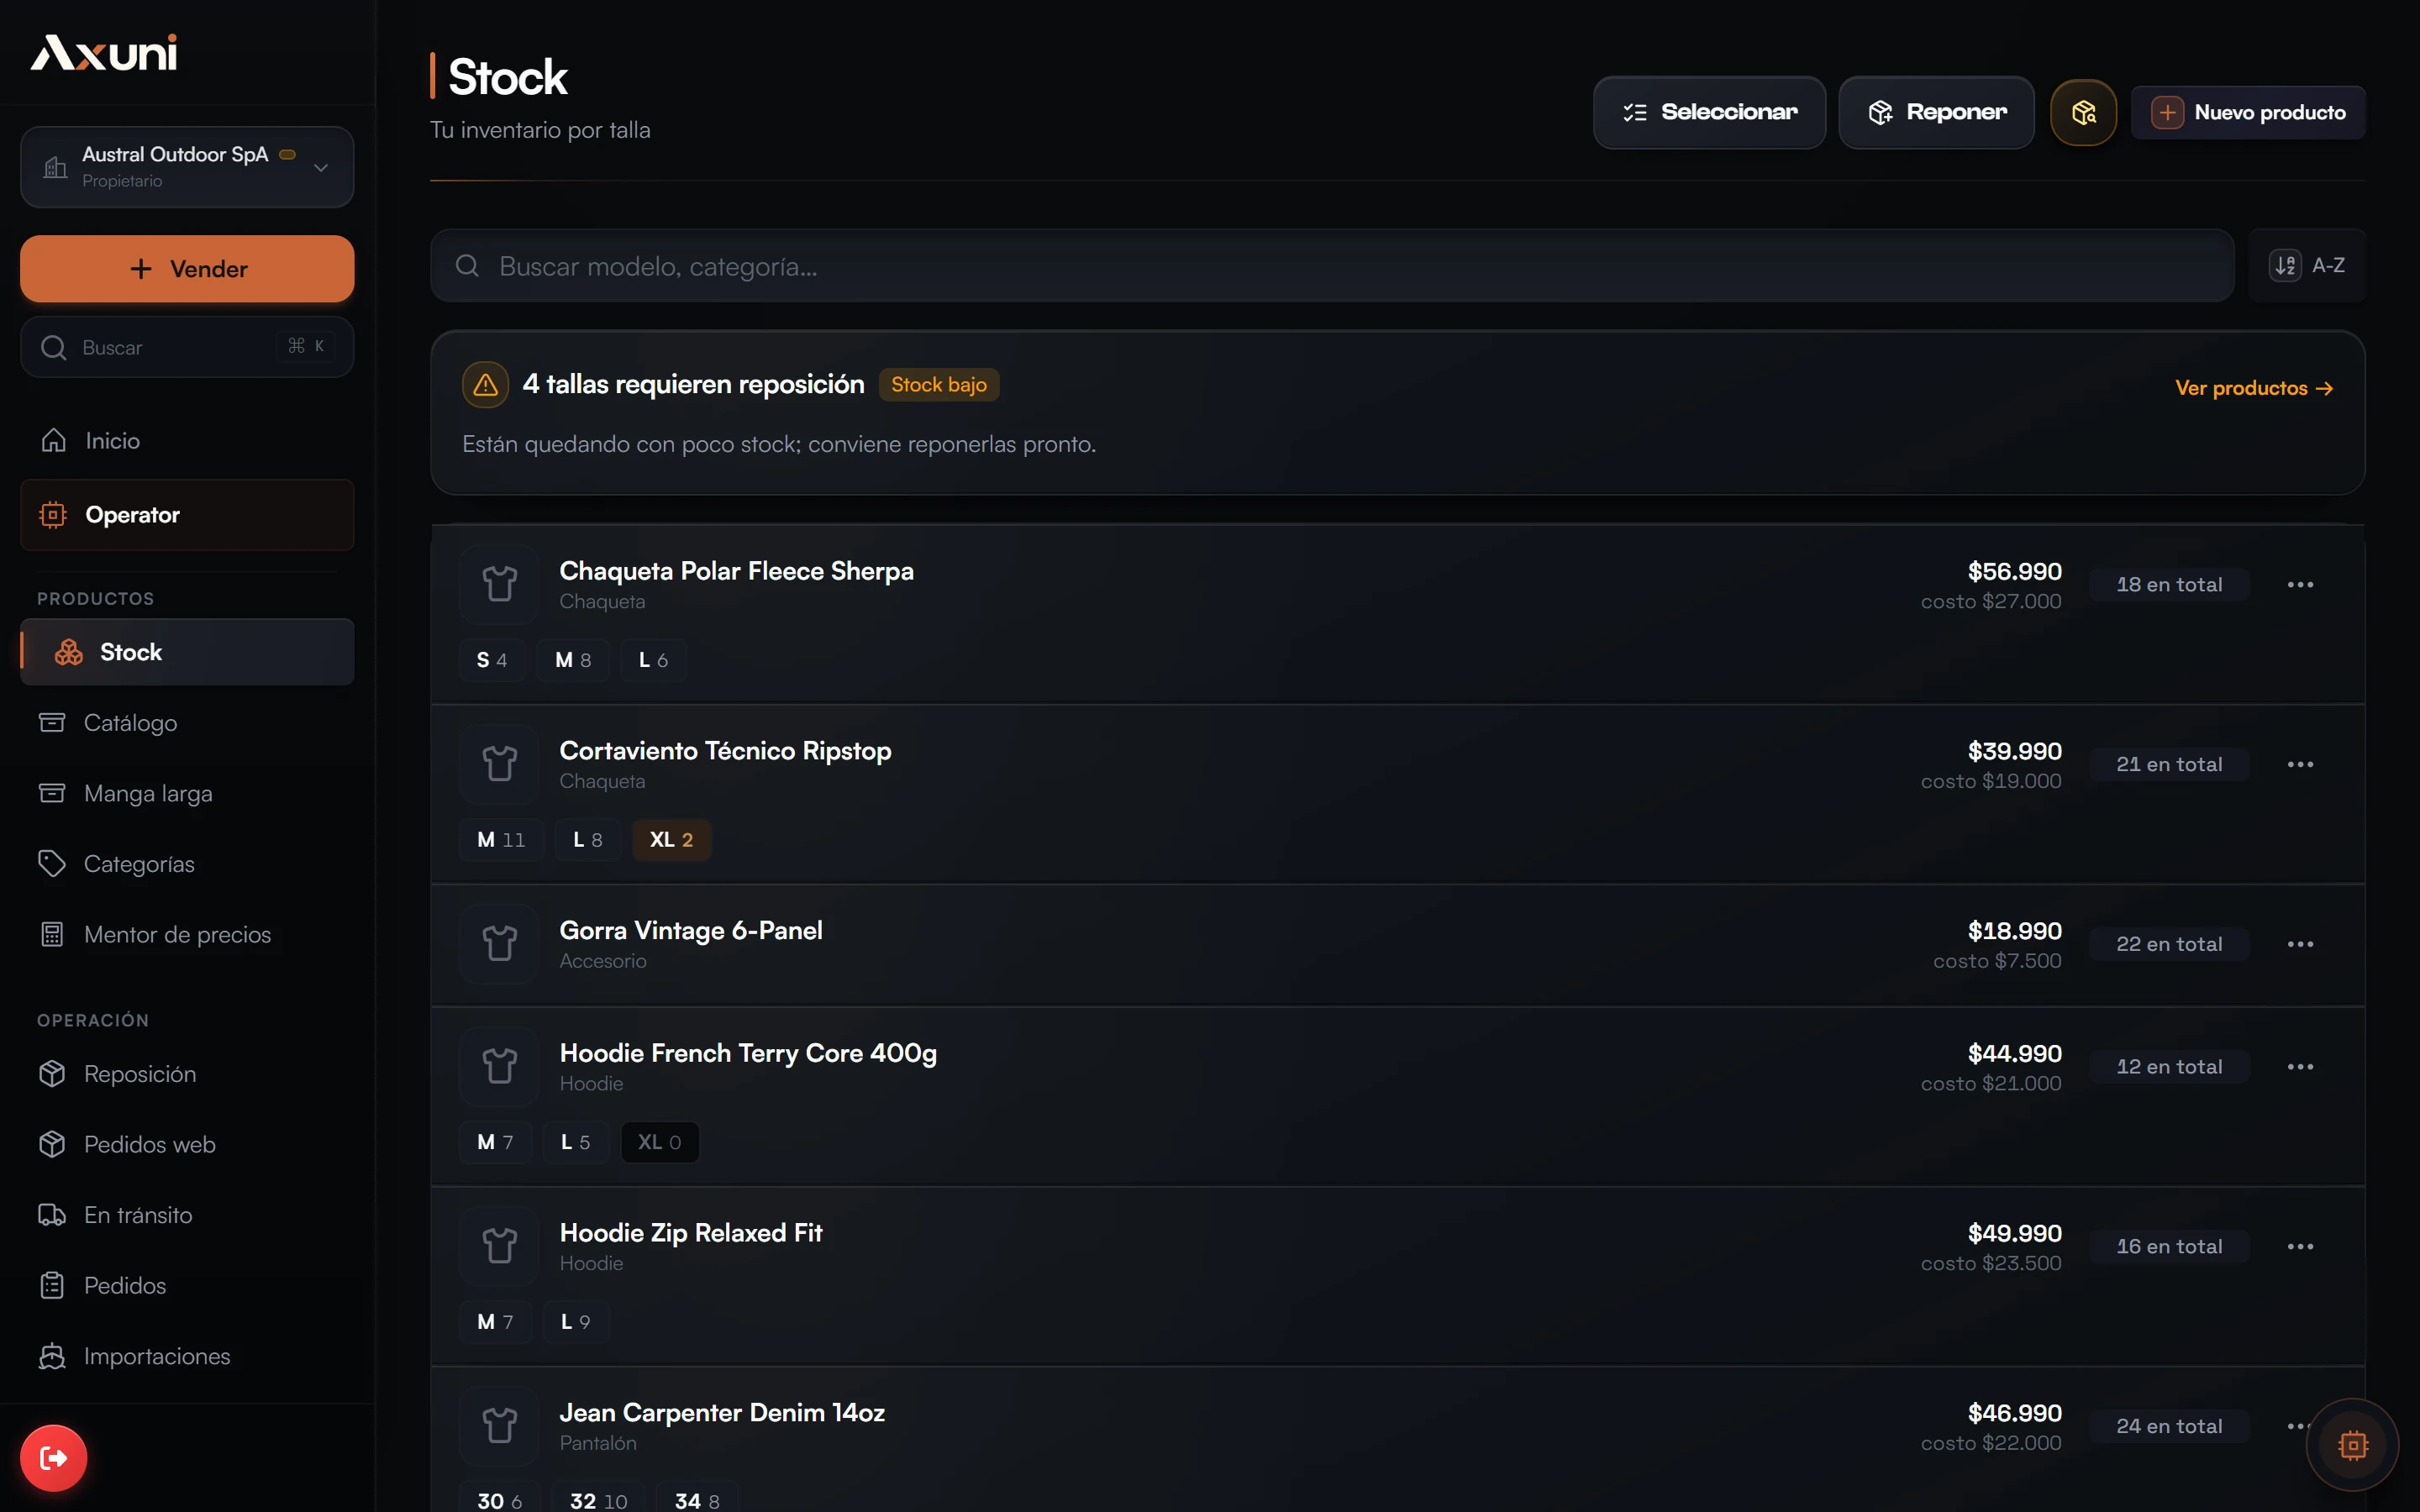
Task: Toggle the A-Z sort order
Action: click(2306, 265)
